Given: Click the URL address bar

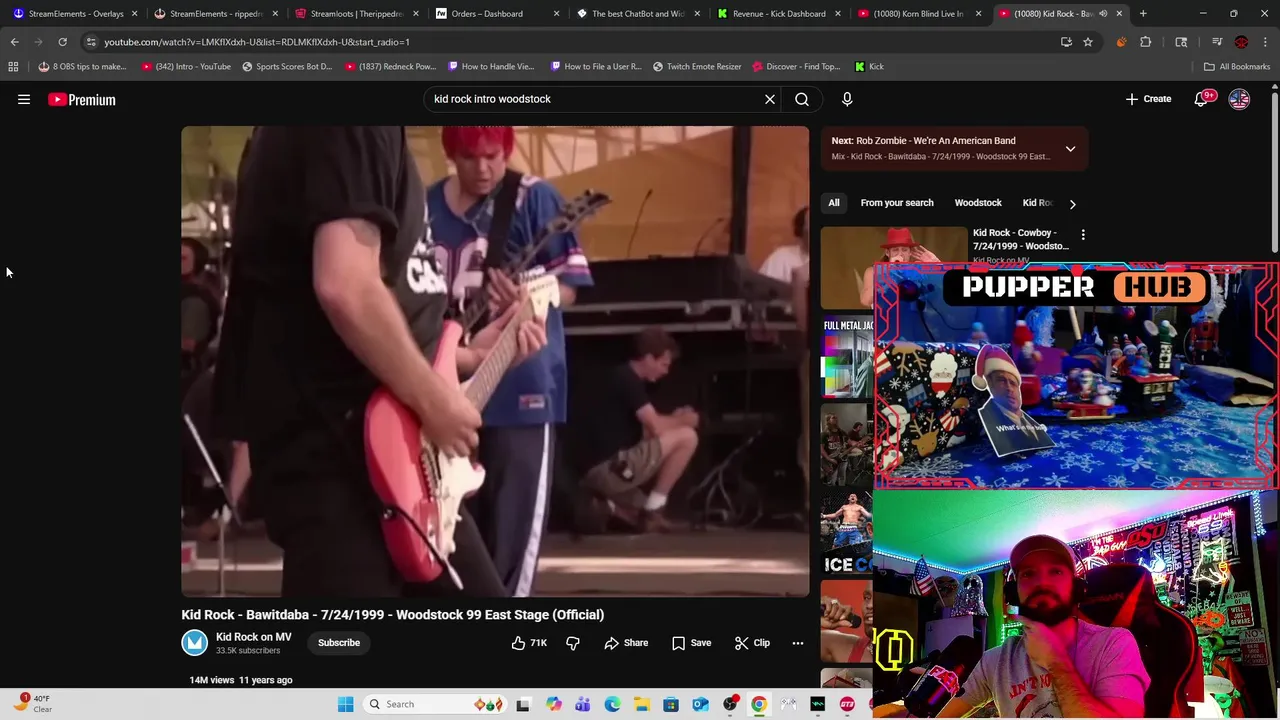Looking at the screenshot, I should [x=570, y=42].
